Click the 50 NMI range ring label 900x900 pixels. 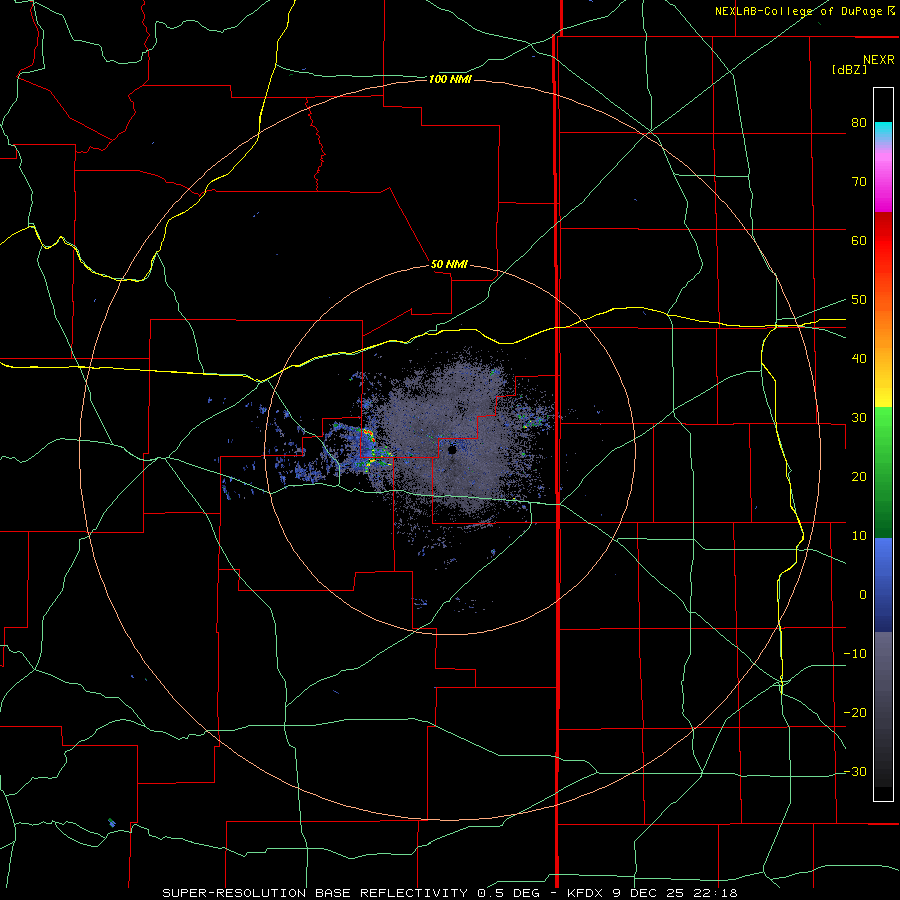tap(449, 264)
